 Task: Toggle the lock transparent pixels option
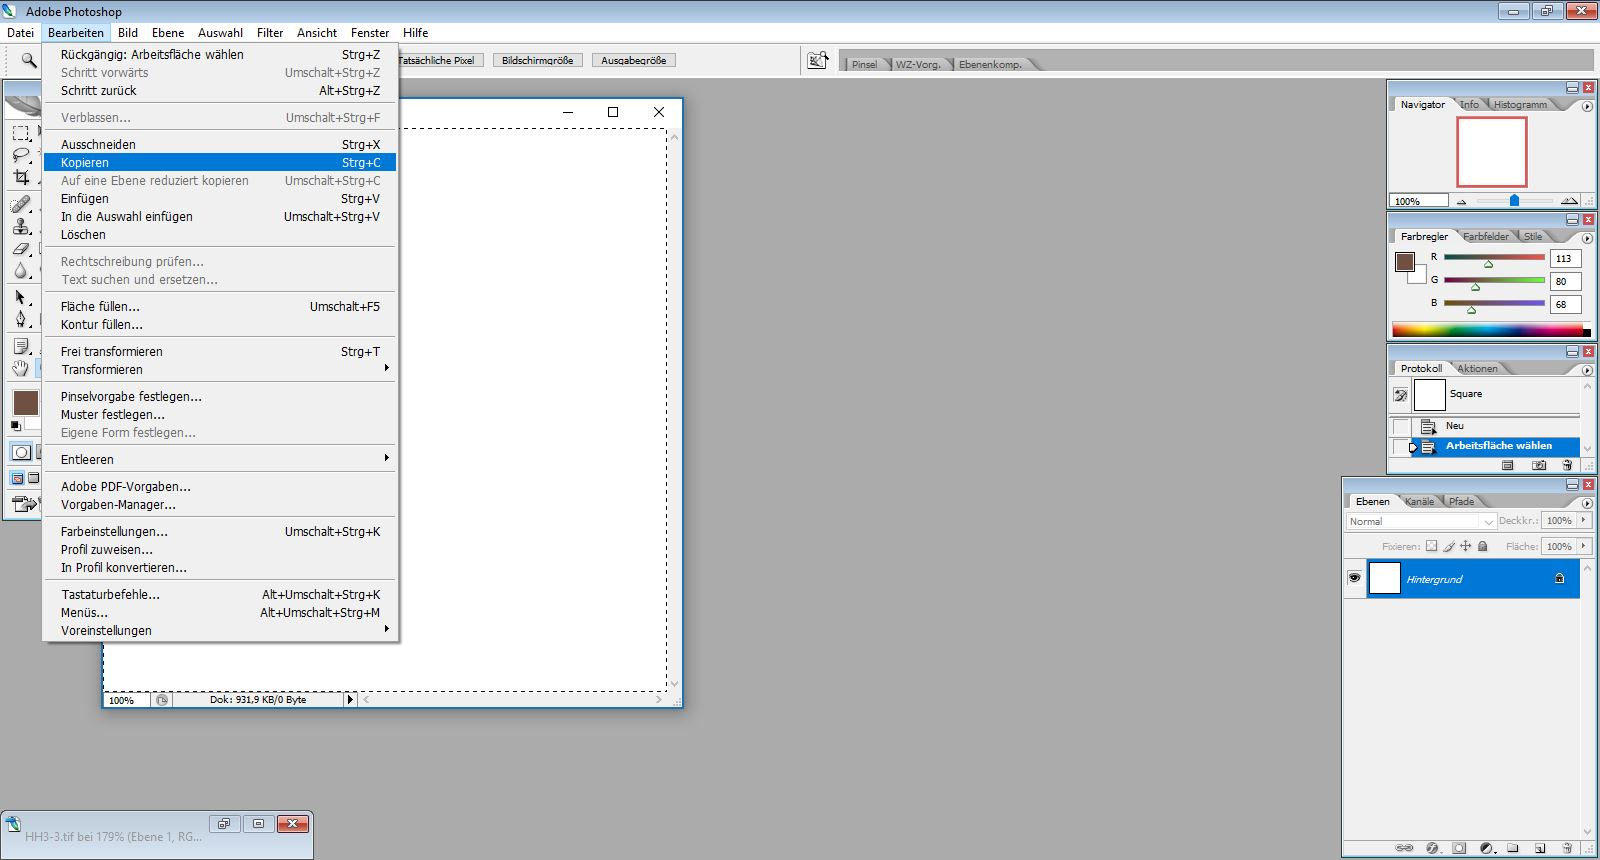[x=1431, y=546]
